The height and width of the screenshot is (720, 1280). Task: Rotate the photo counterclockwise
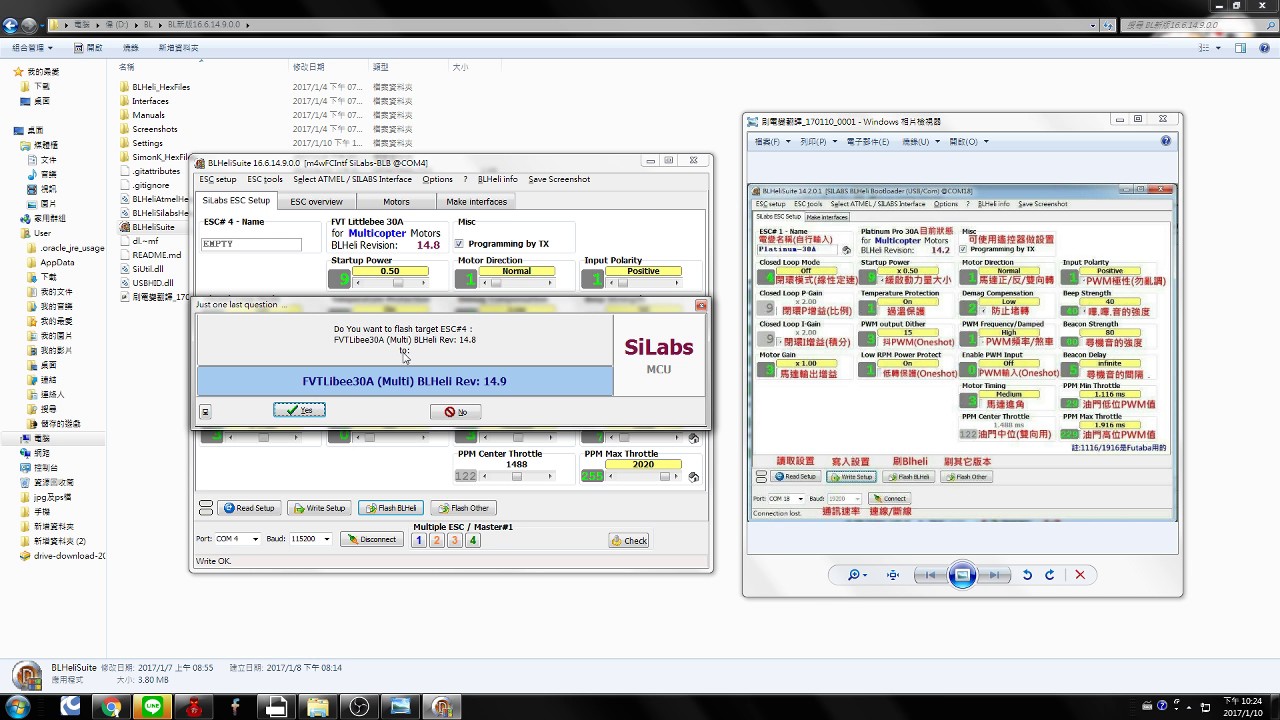[x=1027, y=575]
